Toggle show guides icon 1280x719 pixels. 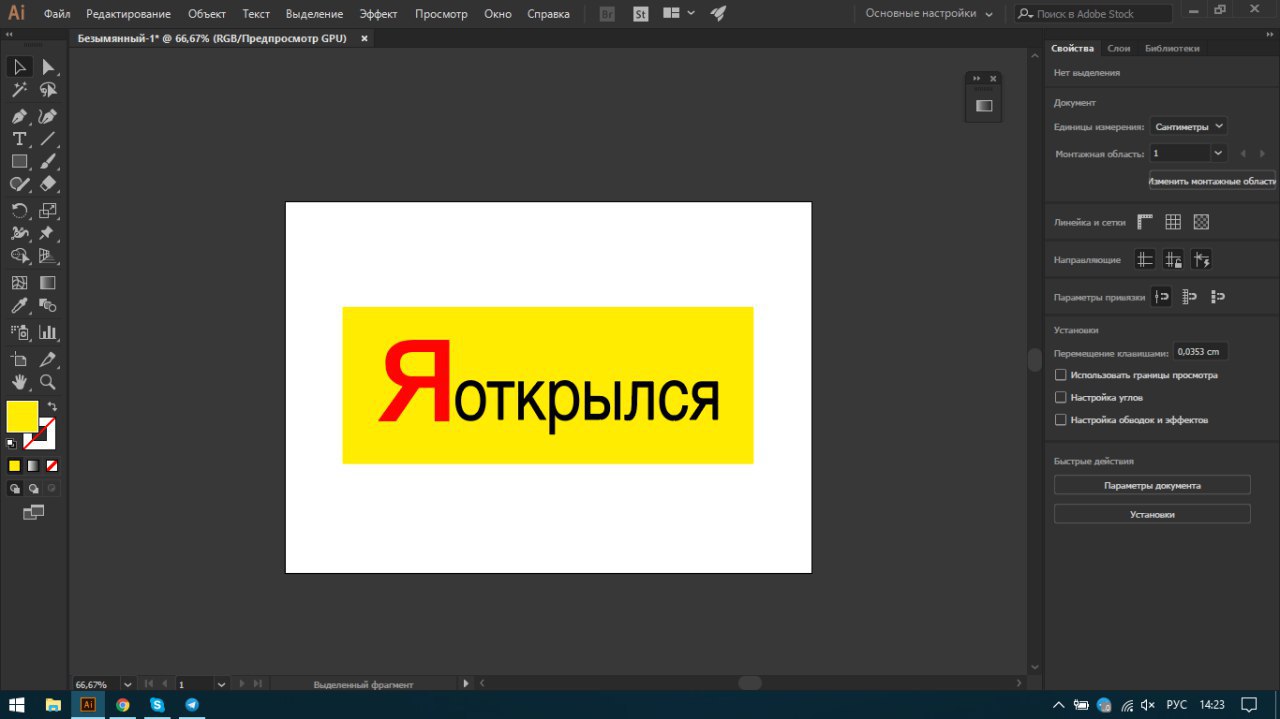1145,260
